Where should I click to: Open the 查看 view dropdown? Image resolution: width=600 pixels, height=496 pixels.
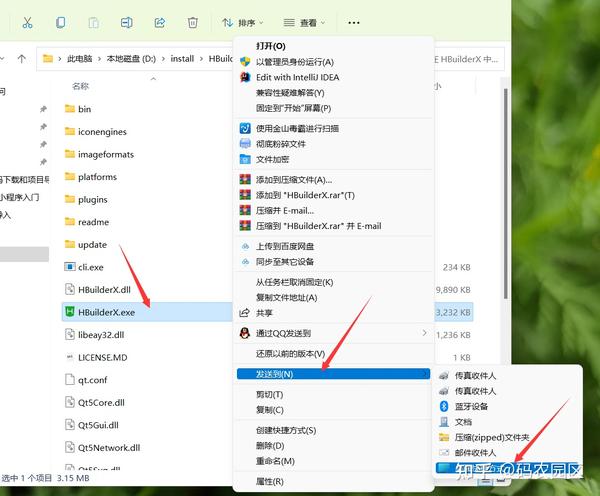pyautogui.click(x=304, y=23)
